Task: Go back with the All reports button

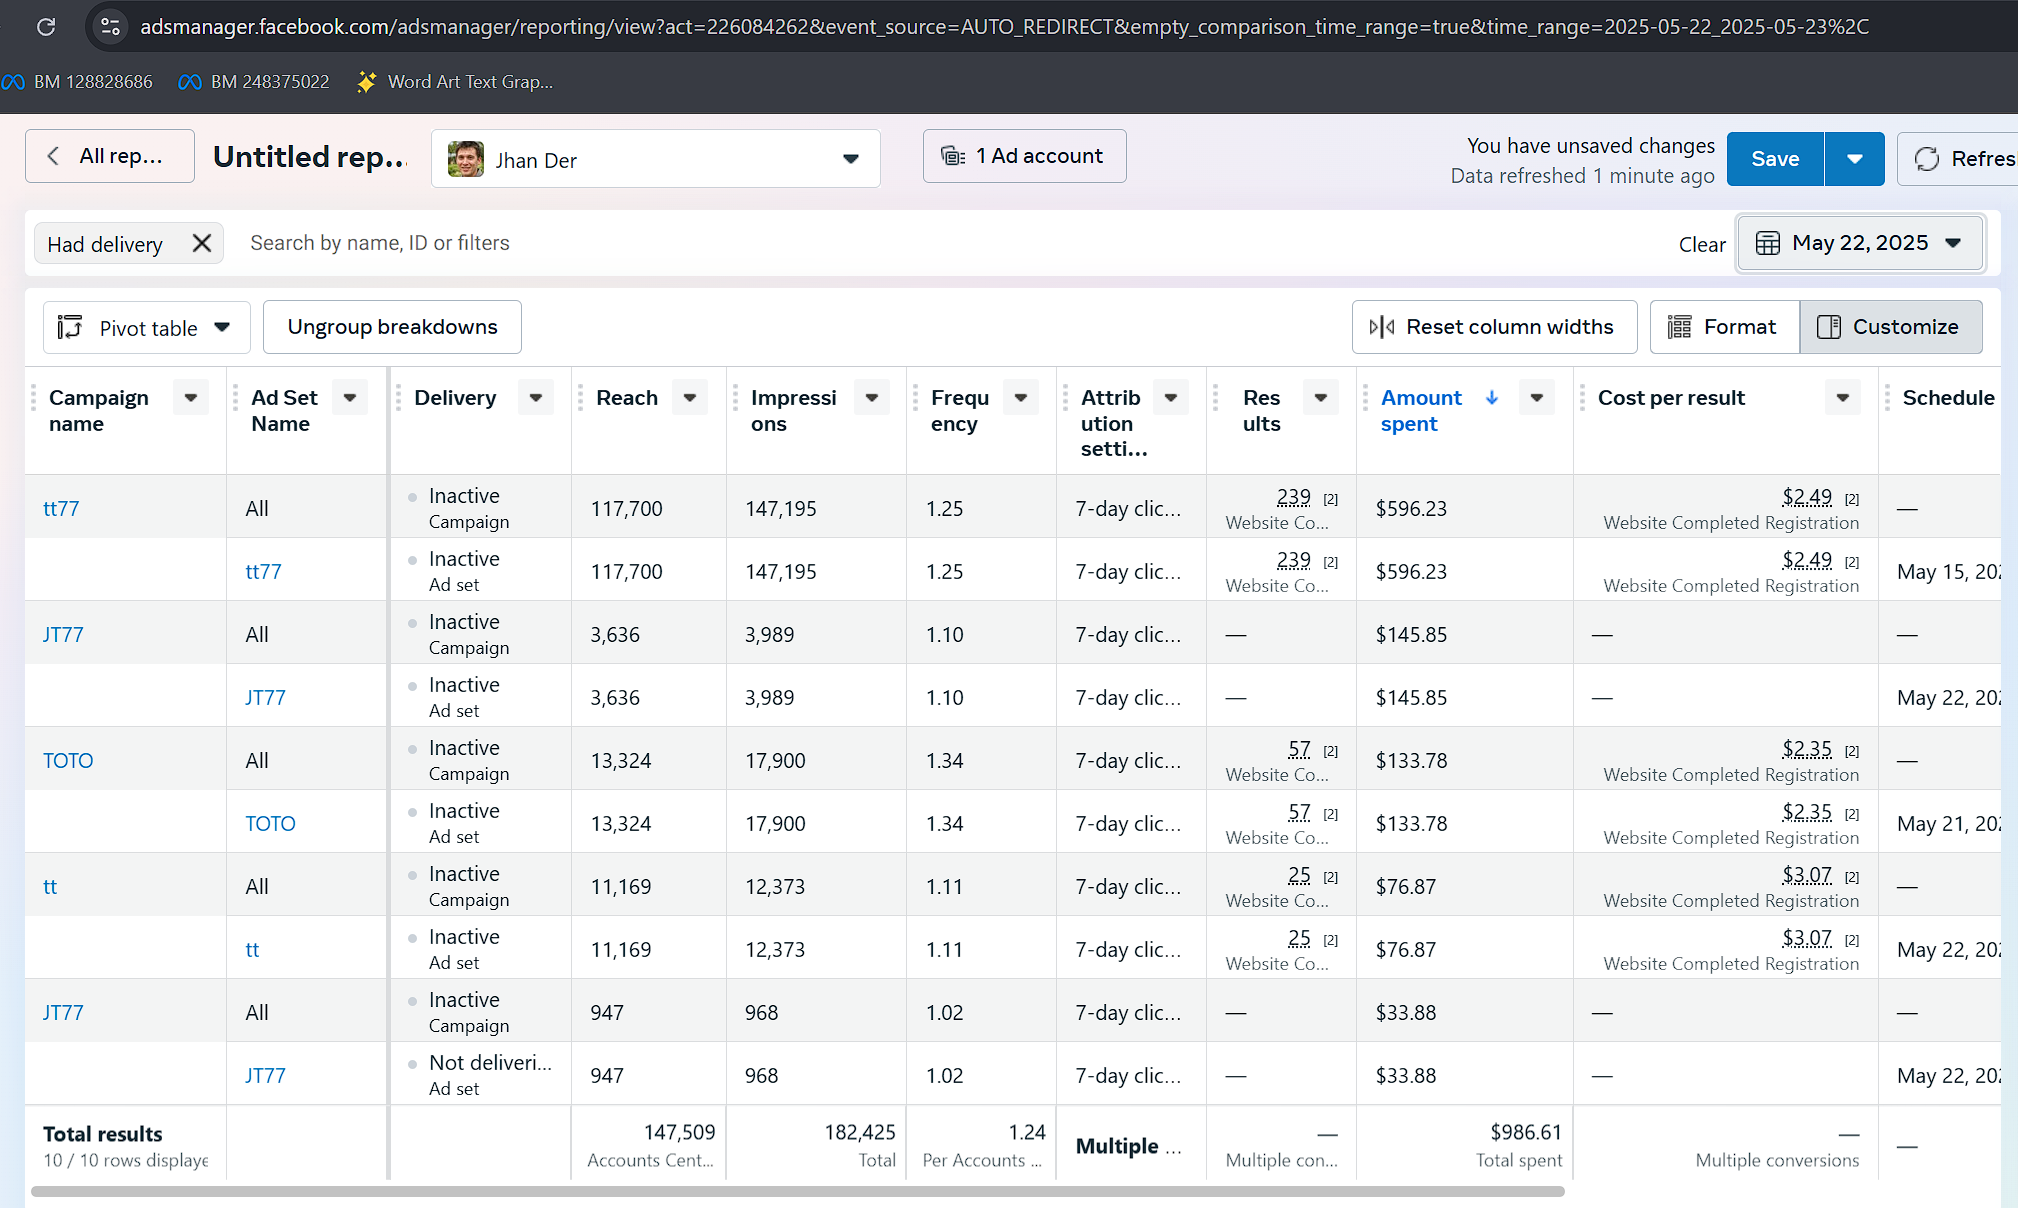Action: point(110,156)
